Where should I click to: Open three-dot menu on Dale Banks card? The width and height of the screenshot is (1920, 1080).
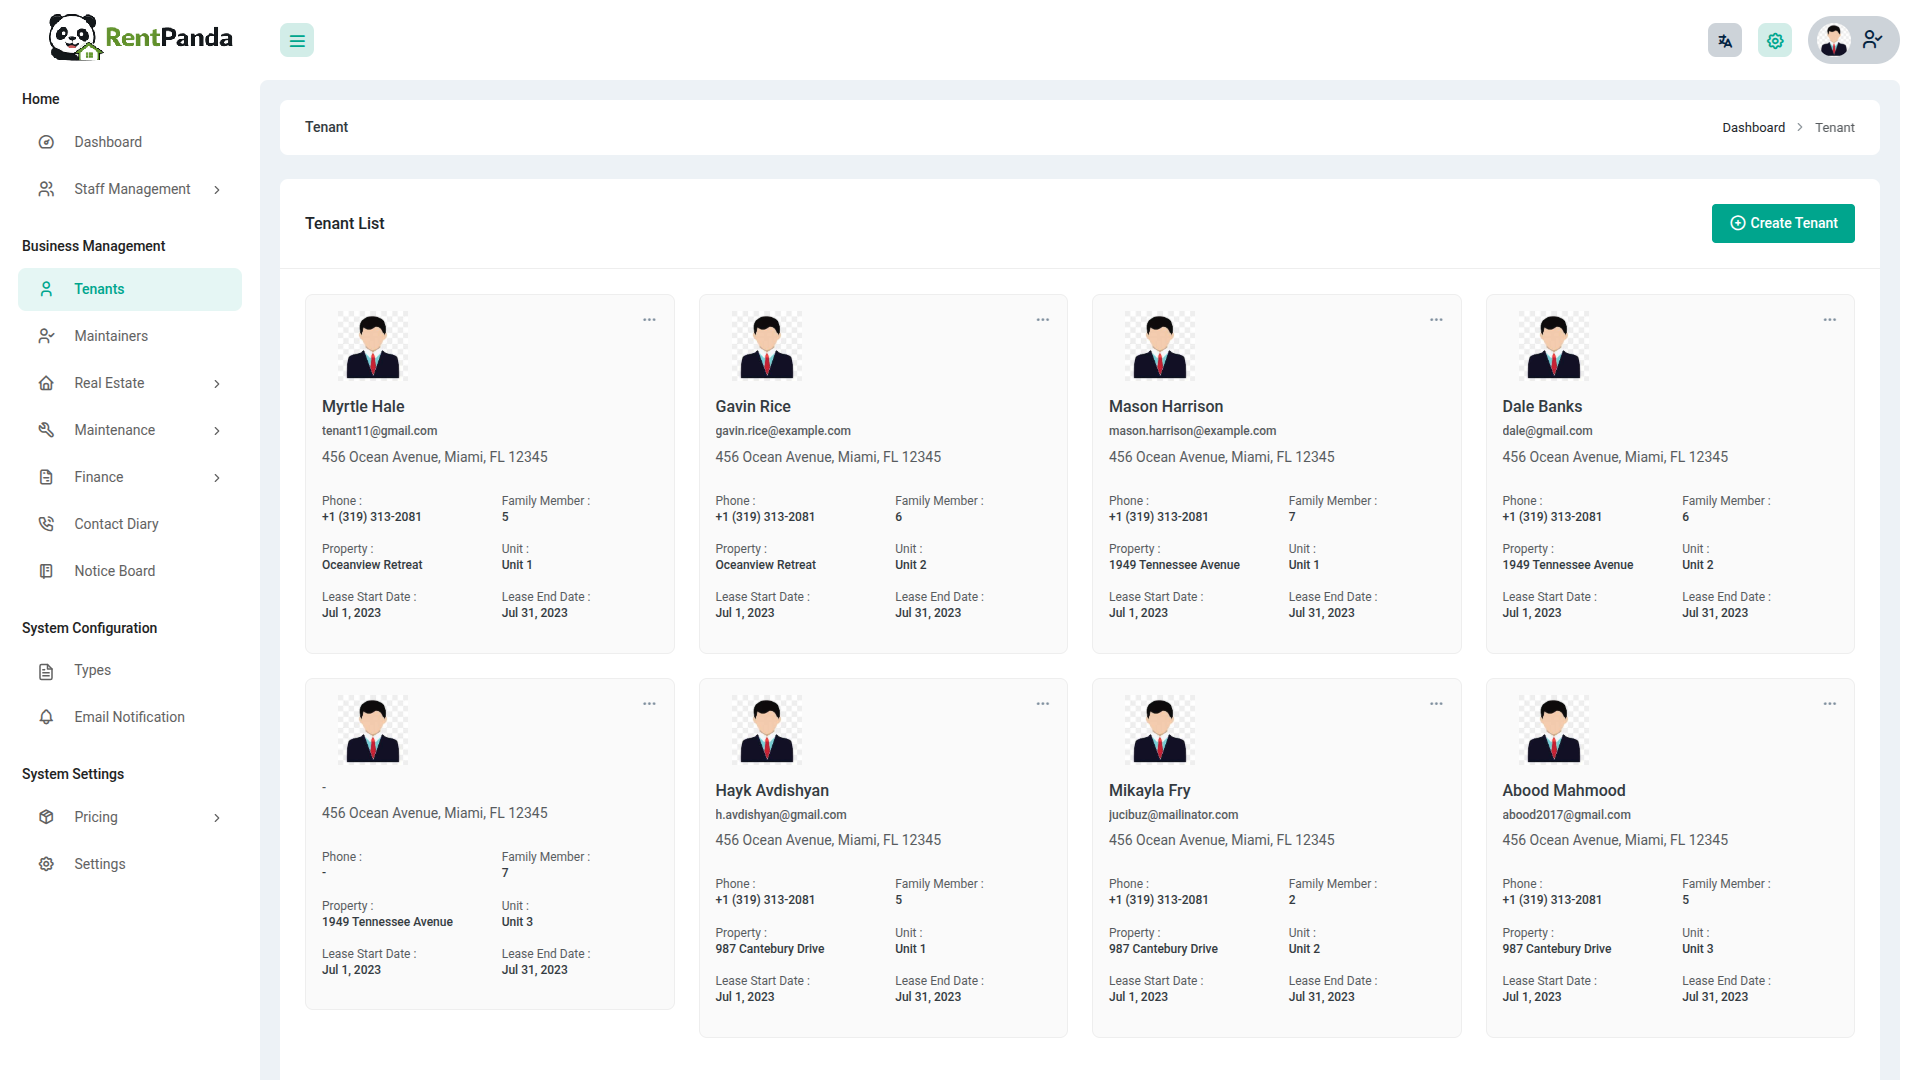tap(1829, 320)
